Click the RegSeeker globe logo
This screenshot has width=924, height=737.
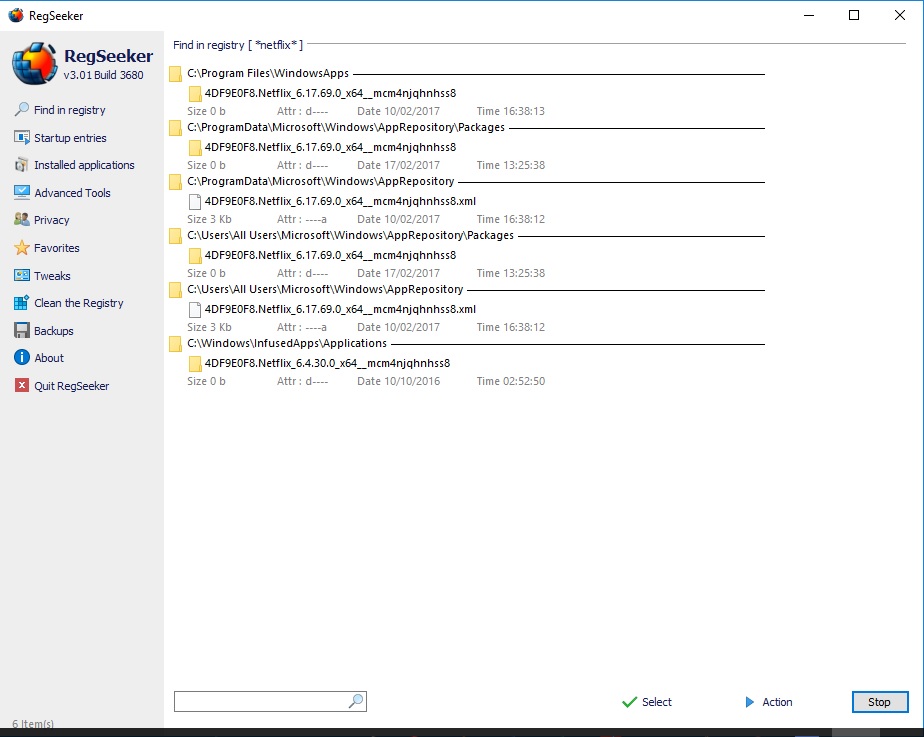[x=34, y=63]
